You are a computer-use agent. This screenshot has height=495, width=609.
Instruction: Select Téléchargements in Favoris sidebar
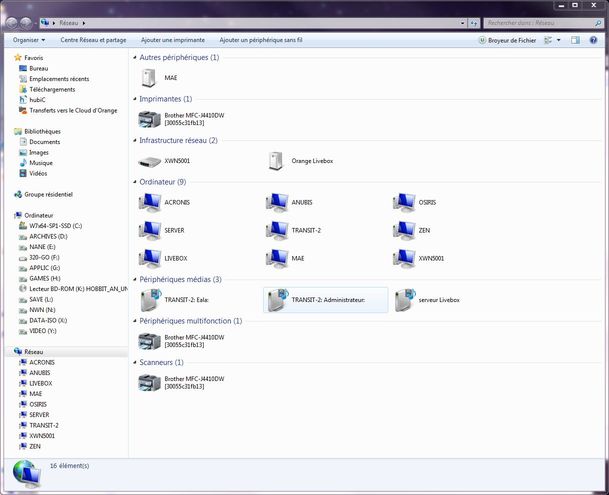click(x=53, y=89)
